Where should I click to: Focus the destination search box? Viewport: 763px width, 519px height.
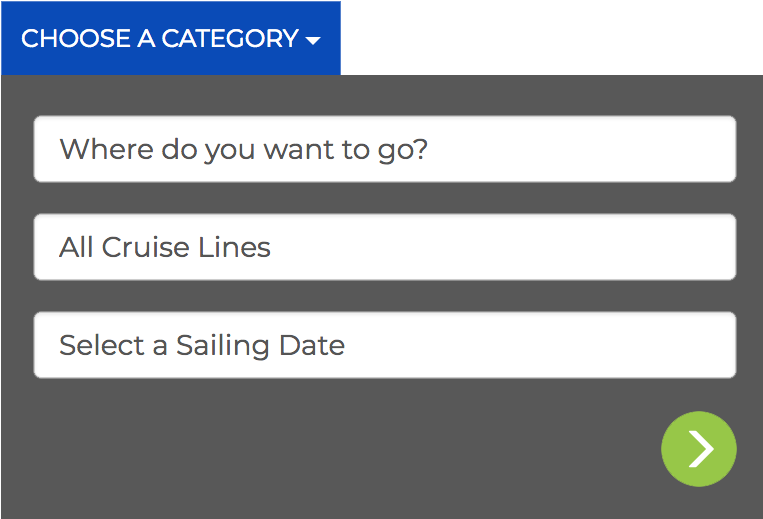click(385, 149)
